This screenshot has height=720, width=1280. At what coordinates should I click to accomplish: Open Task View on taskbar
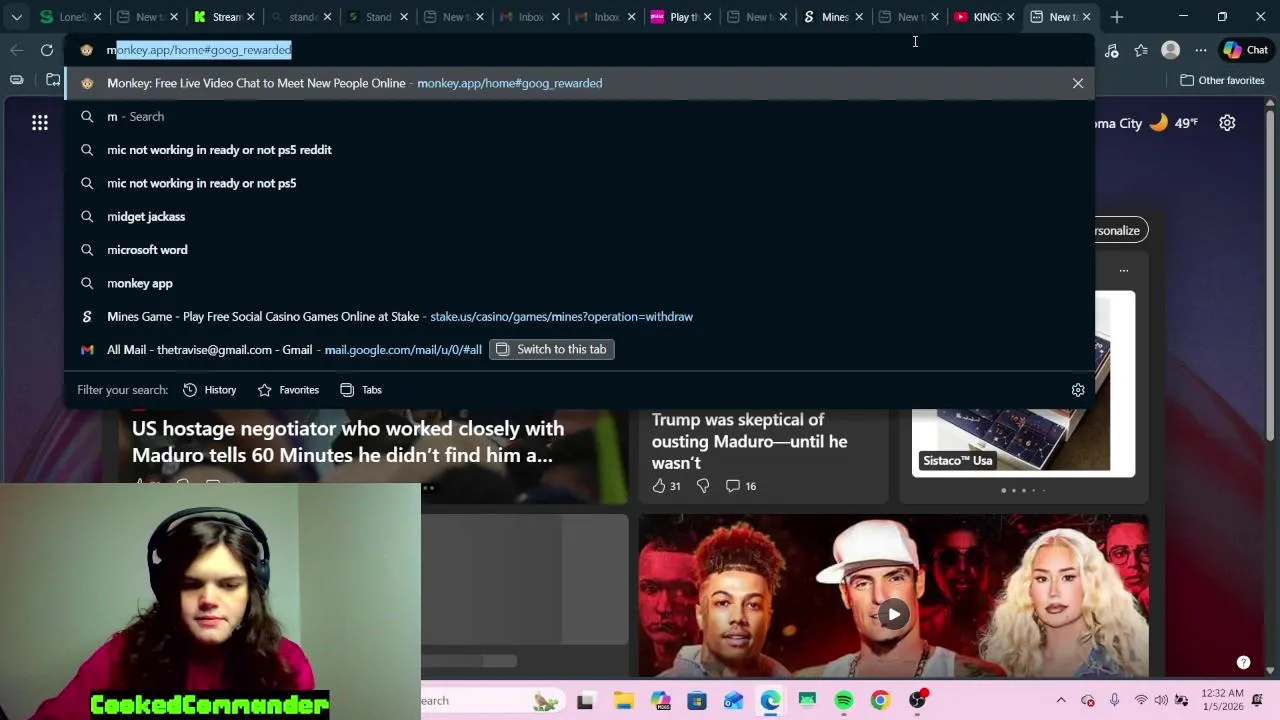[x=586, y=700]
